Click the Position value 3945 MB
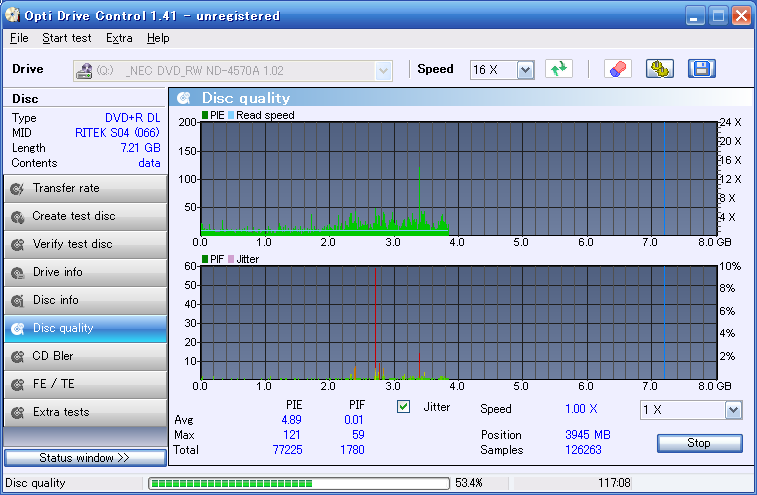 [588, 435]
